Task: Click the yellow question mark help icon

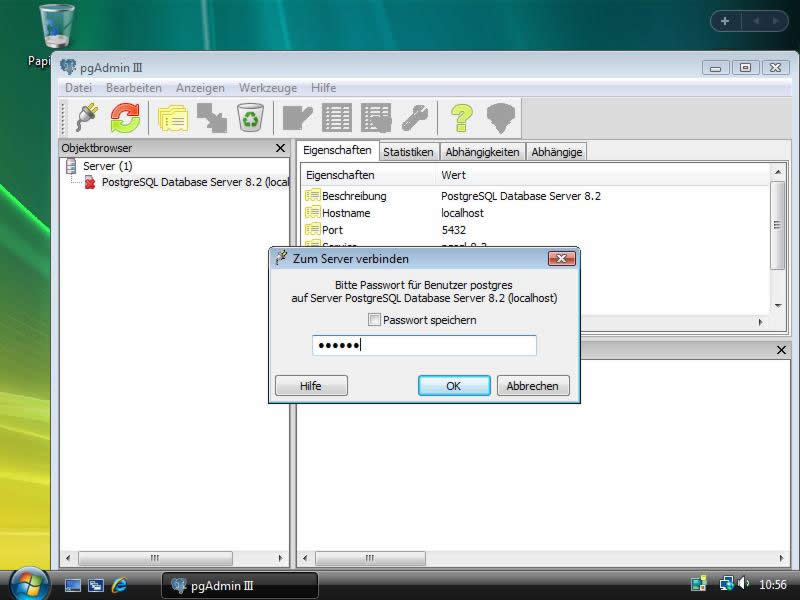Action: pos(462,118)
